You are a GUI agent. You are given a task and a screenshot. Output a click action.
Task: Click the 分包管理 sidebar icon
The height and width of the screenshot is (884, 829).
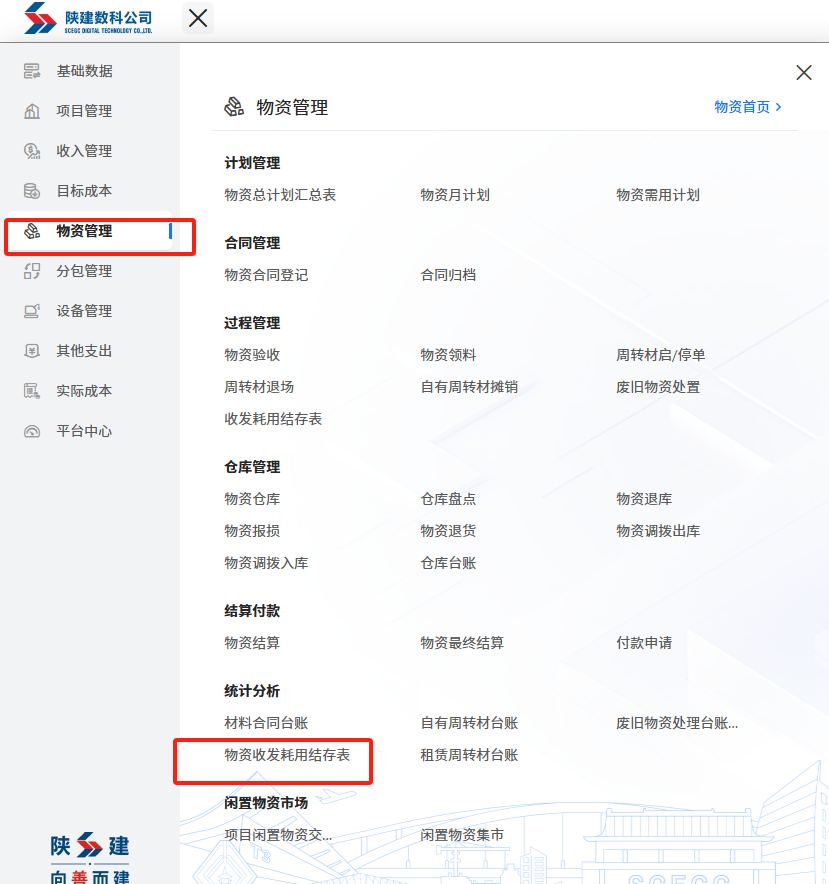coord(32,271)
